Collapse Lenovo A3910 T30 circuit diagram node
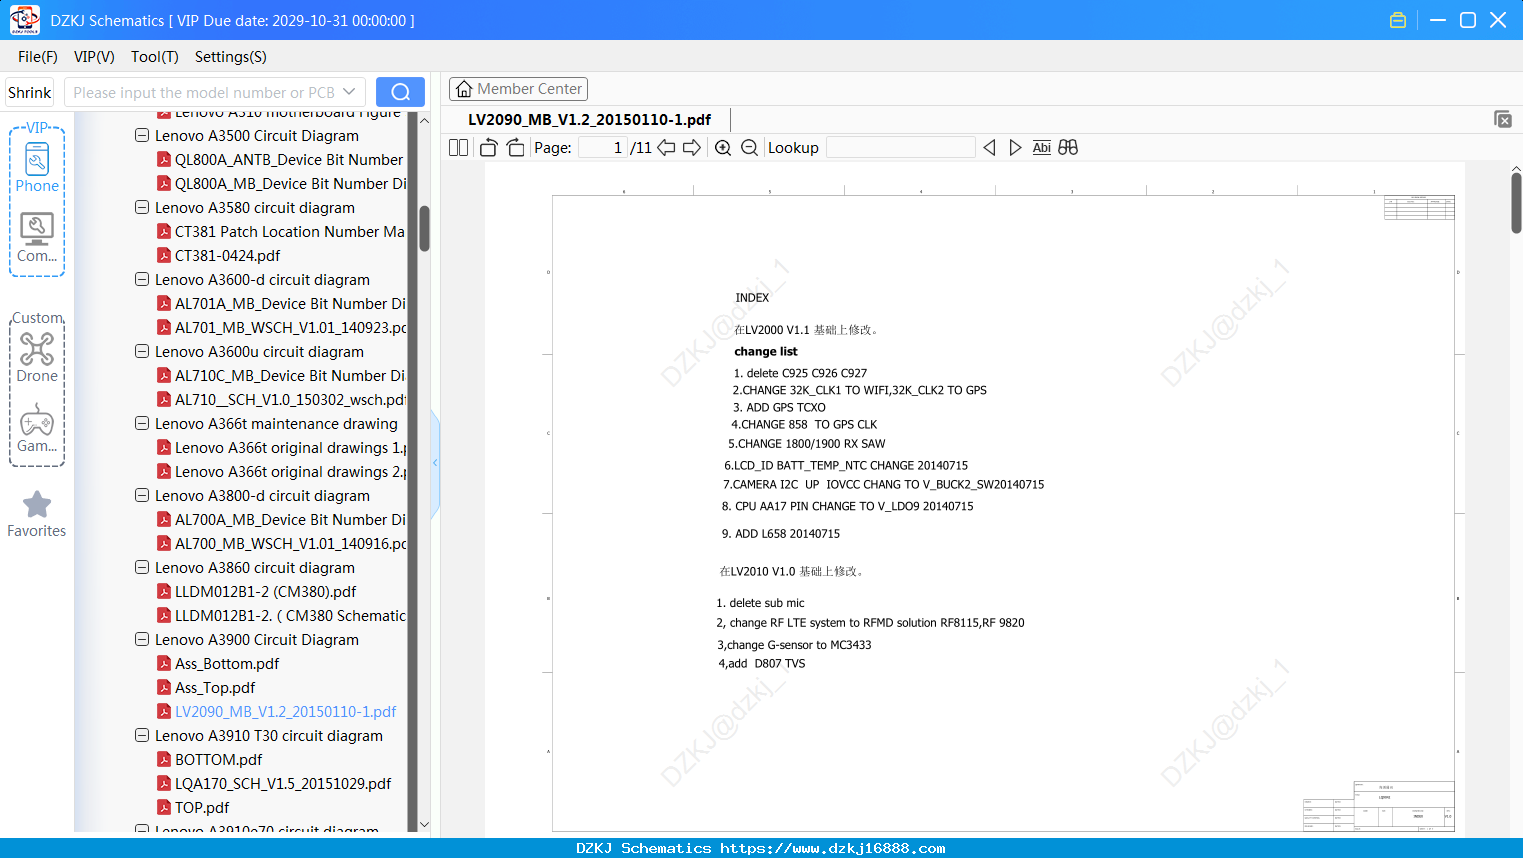Screen dimensions: 1523x858 pyautogui.click(x=142, y=735)
